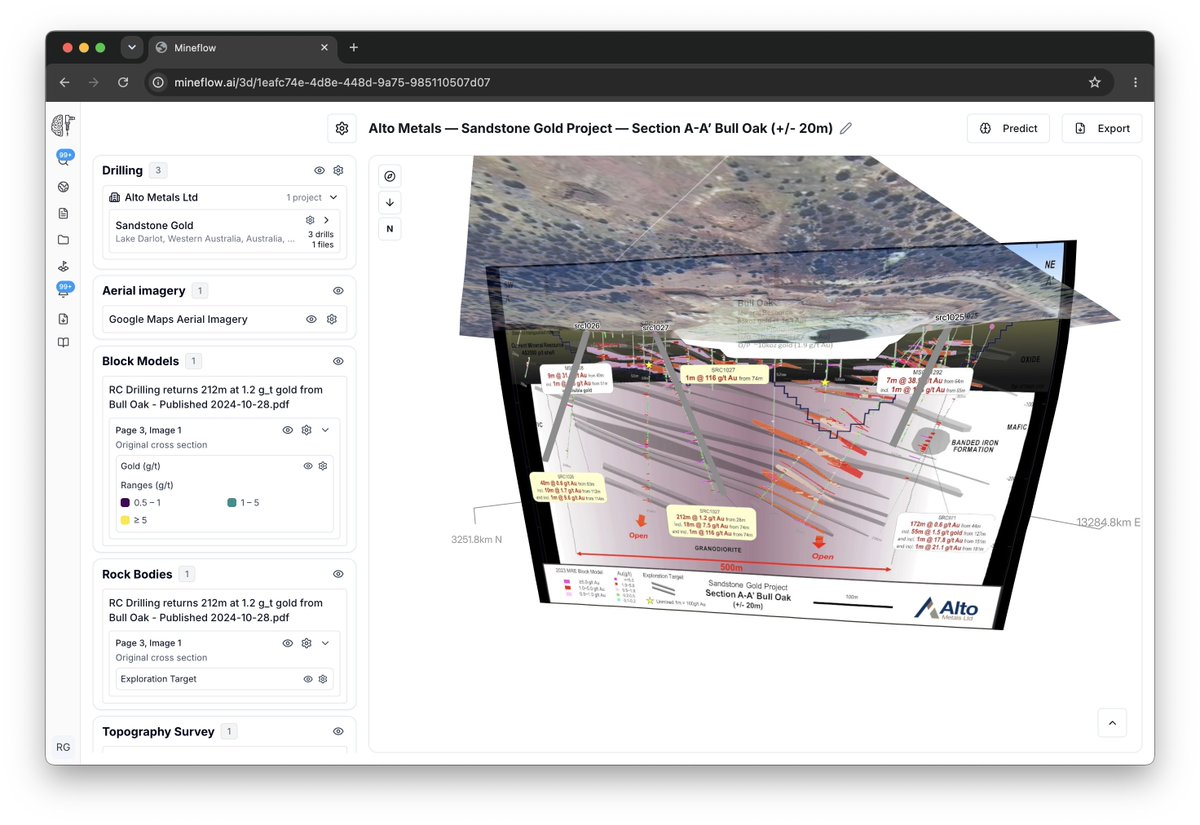This screenshot has width=1200, height=825.
Task: Click the browser address bar URL
Action: (333, 82)
